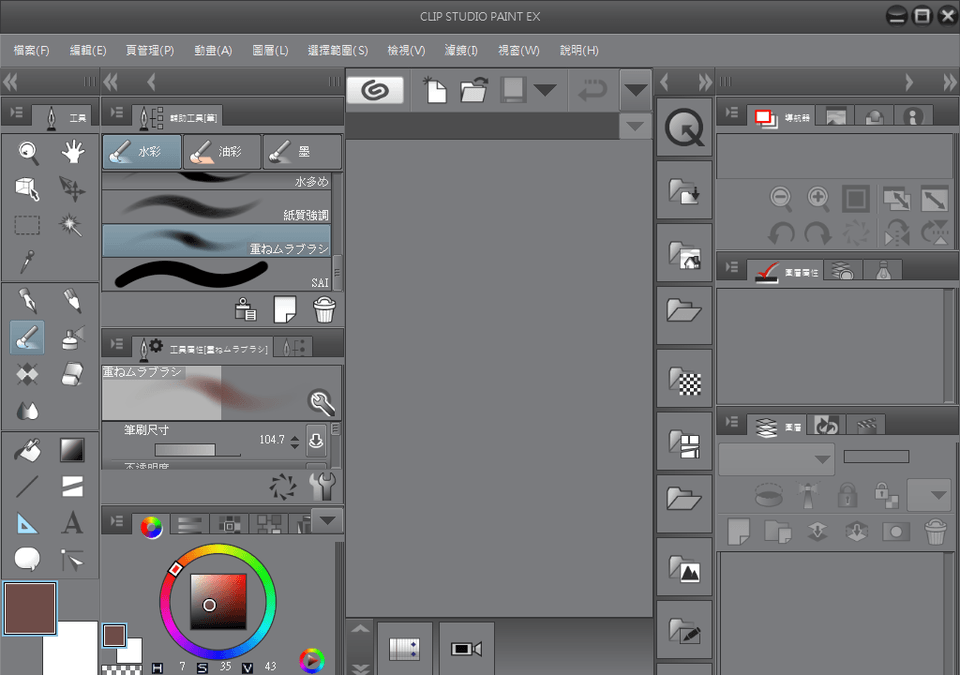Select the Frame border tool
The width and height of the screenshot is (960, 675).
[72, 487]
